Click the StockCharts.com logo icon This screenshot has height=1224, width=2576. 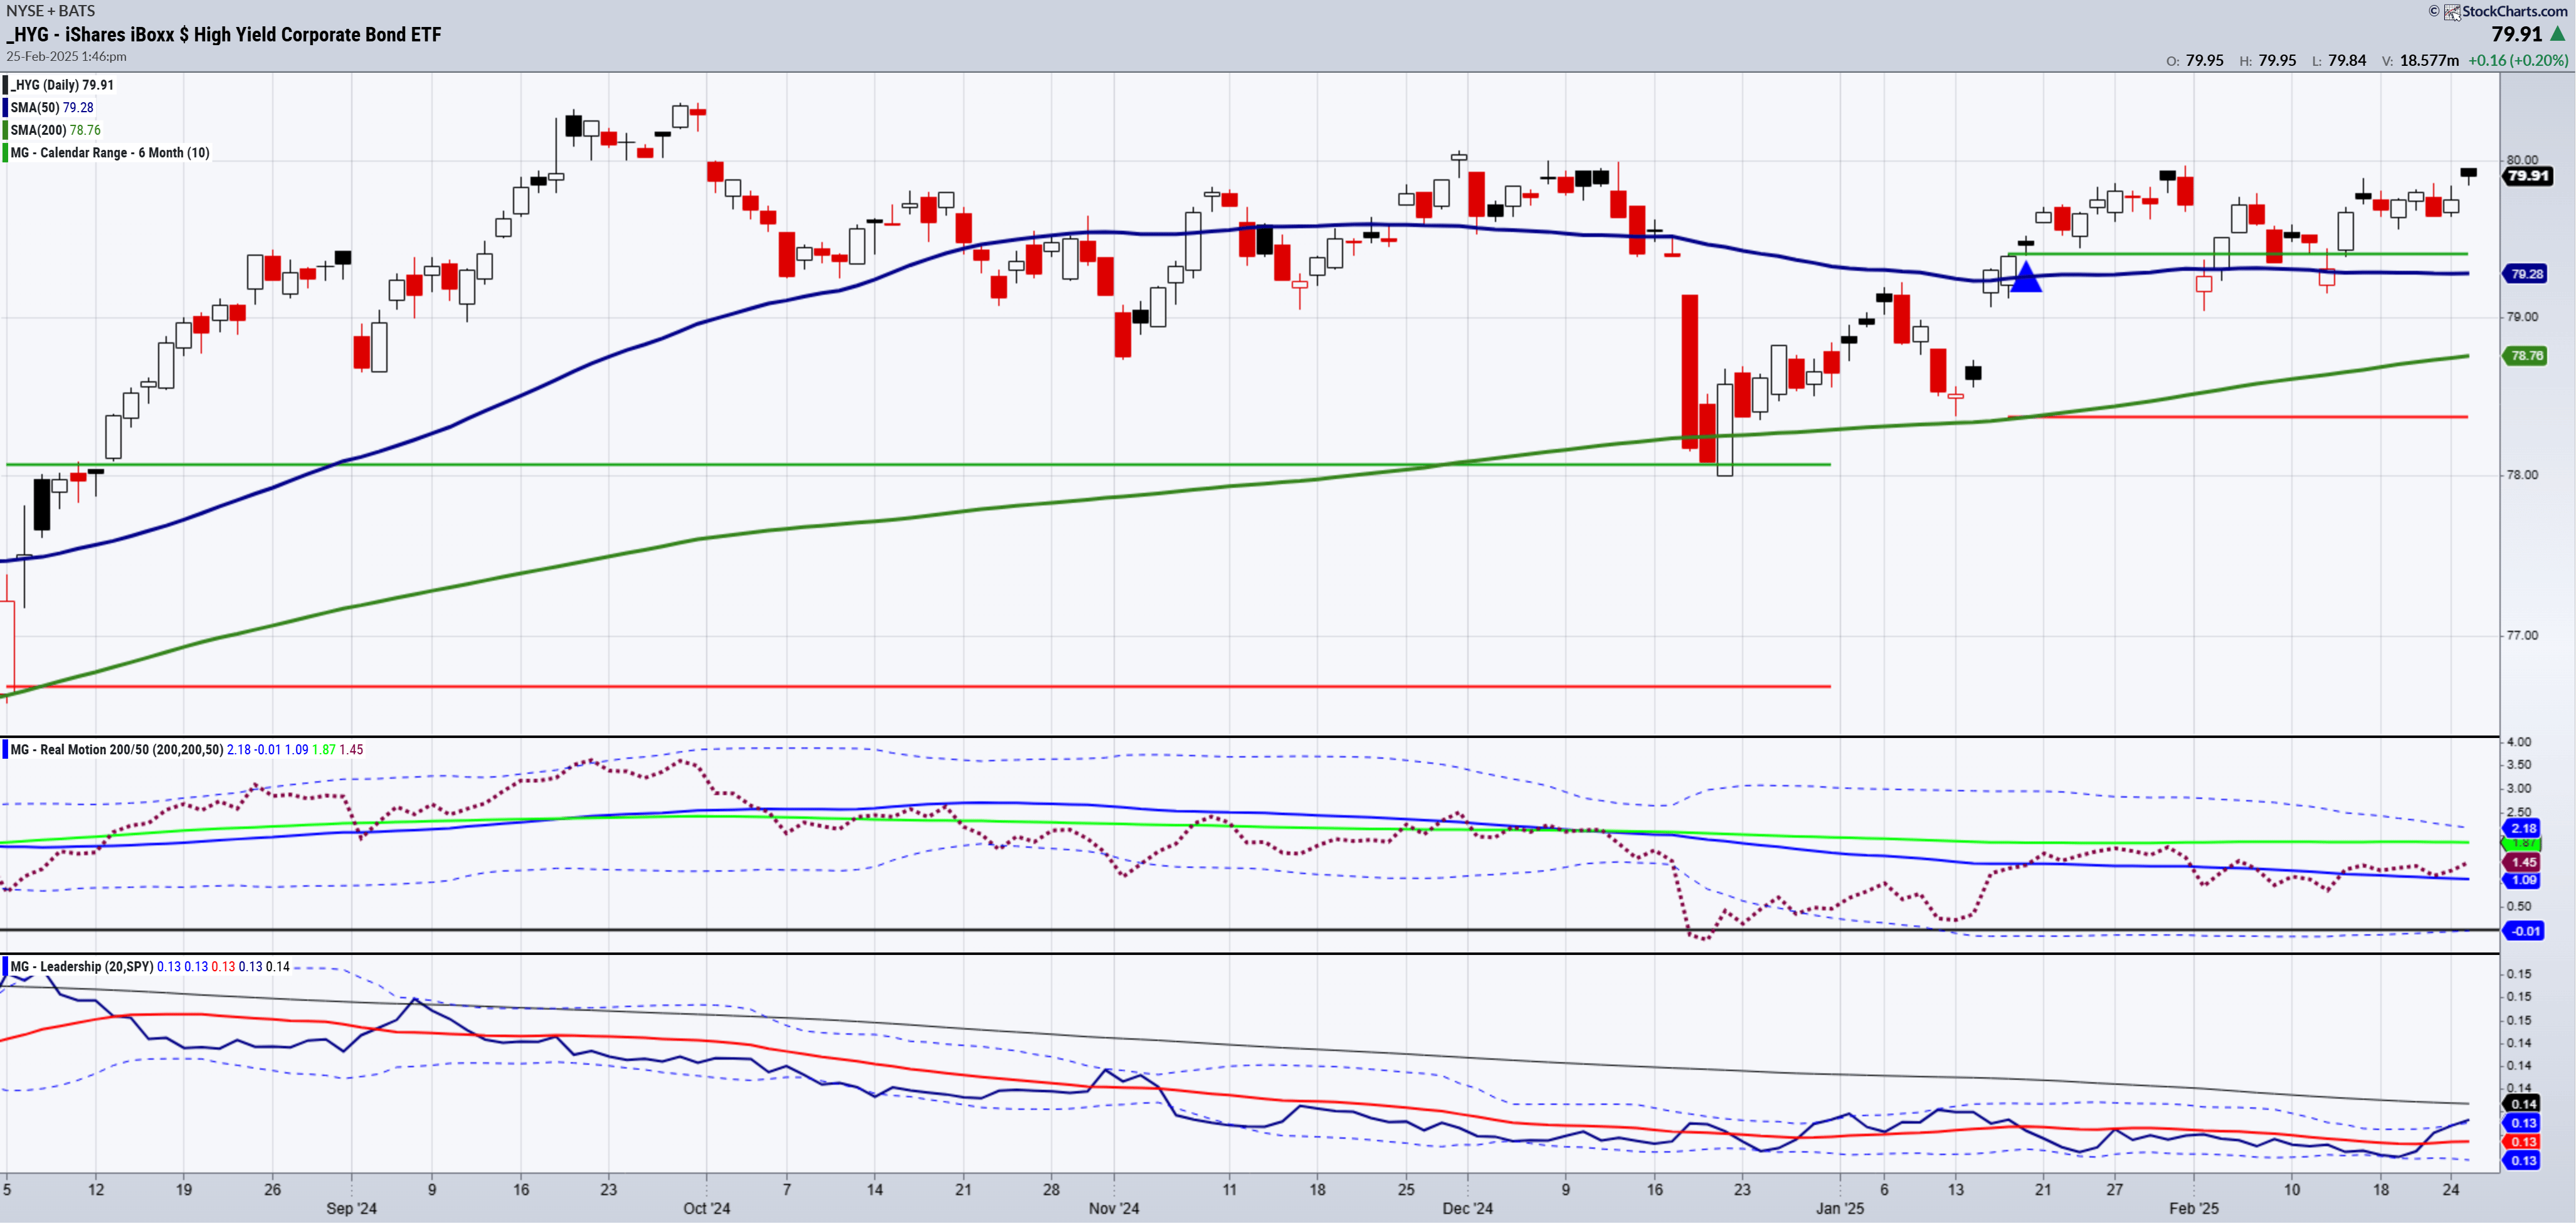pos(2452,11)
